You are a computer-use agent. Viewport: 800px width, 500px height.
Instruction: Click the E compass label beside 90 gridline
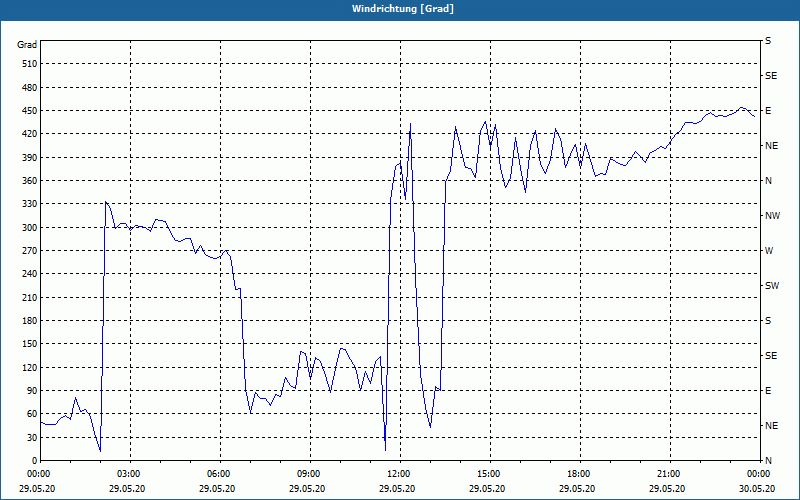coord(768,391)
